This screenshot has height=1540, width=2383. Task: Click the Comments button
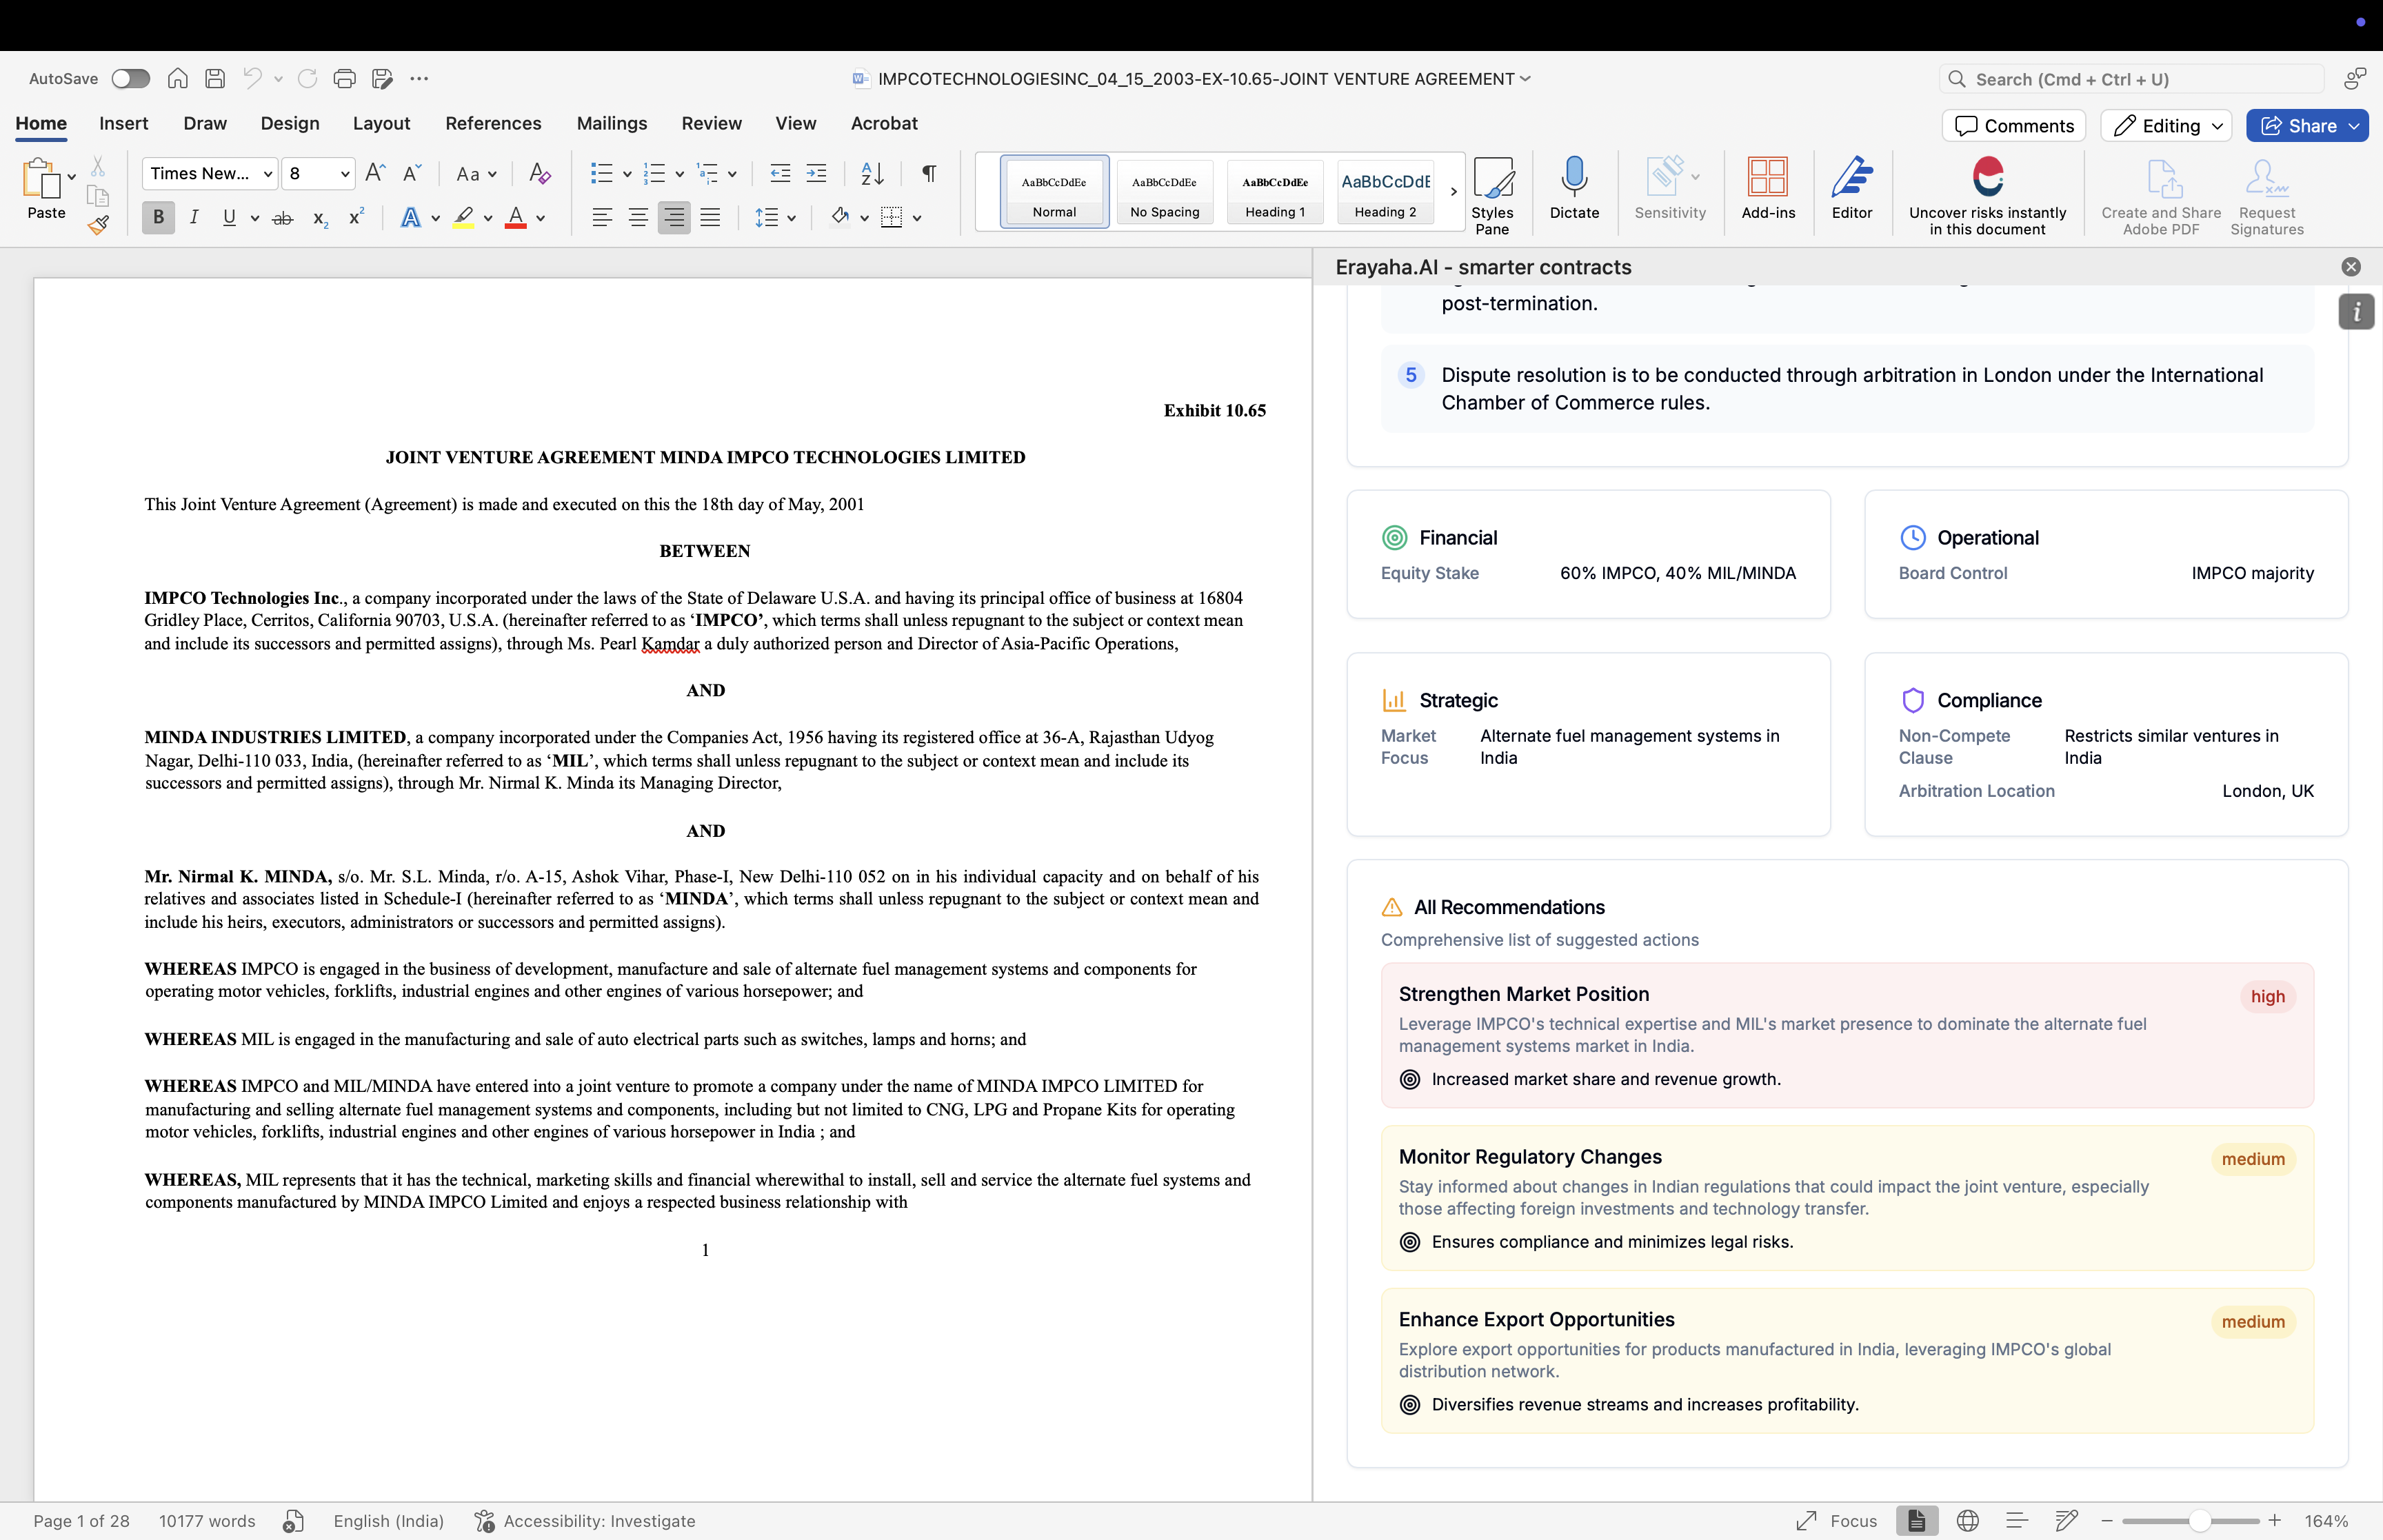2014,125
